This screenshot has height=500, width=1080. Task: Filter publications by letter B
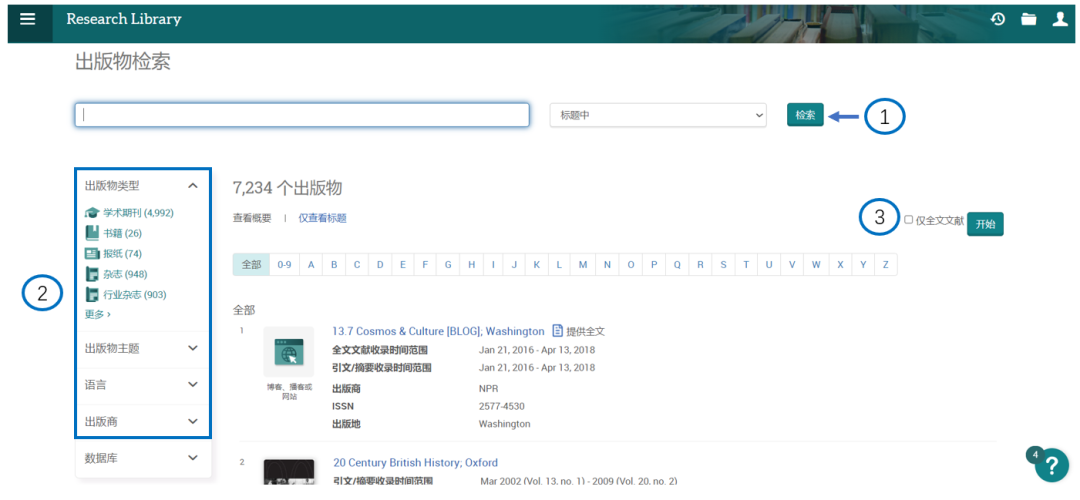(333, 264)
